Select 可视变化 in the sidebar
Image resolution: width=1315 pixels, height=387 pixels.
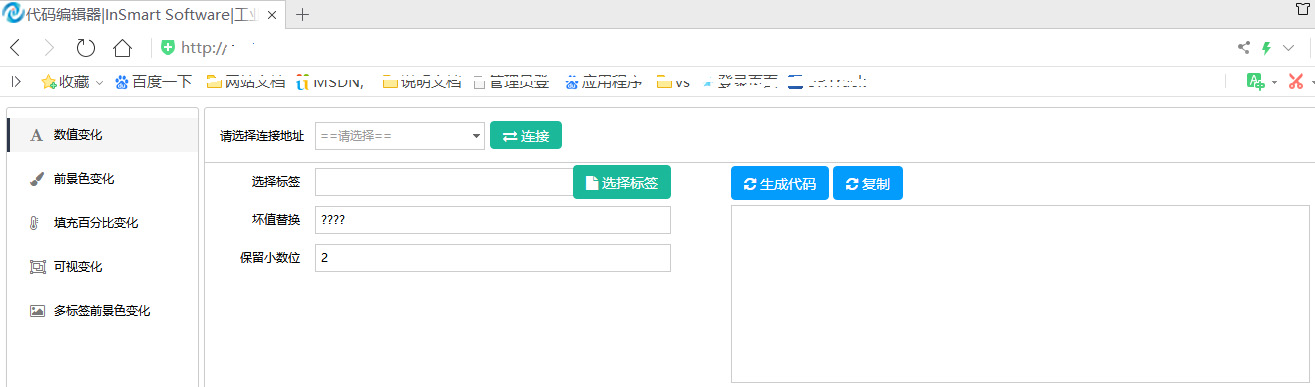tap(102, 267)
